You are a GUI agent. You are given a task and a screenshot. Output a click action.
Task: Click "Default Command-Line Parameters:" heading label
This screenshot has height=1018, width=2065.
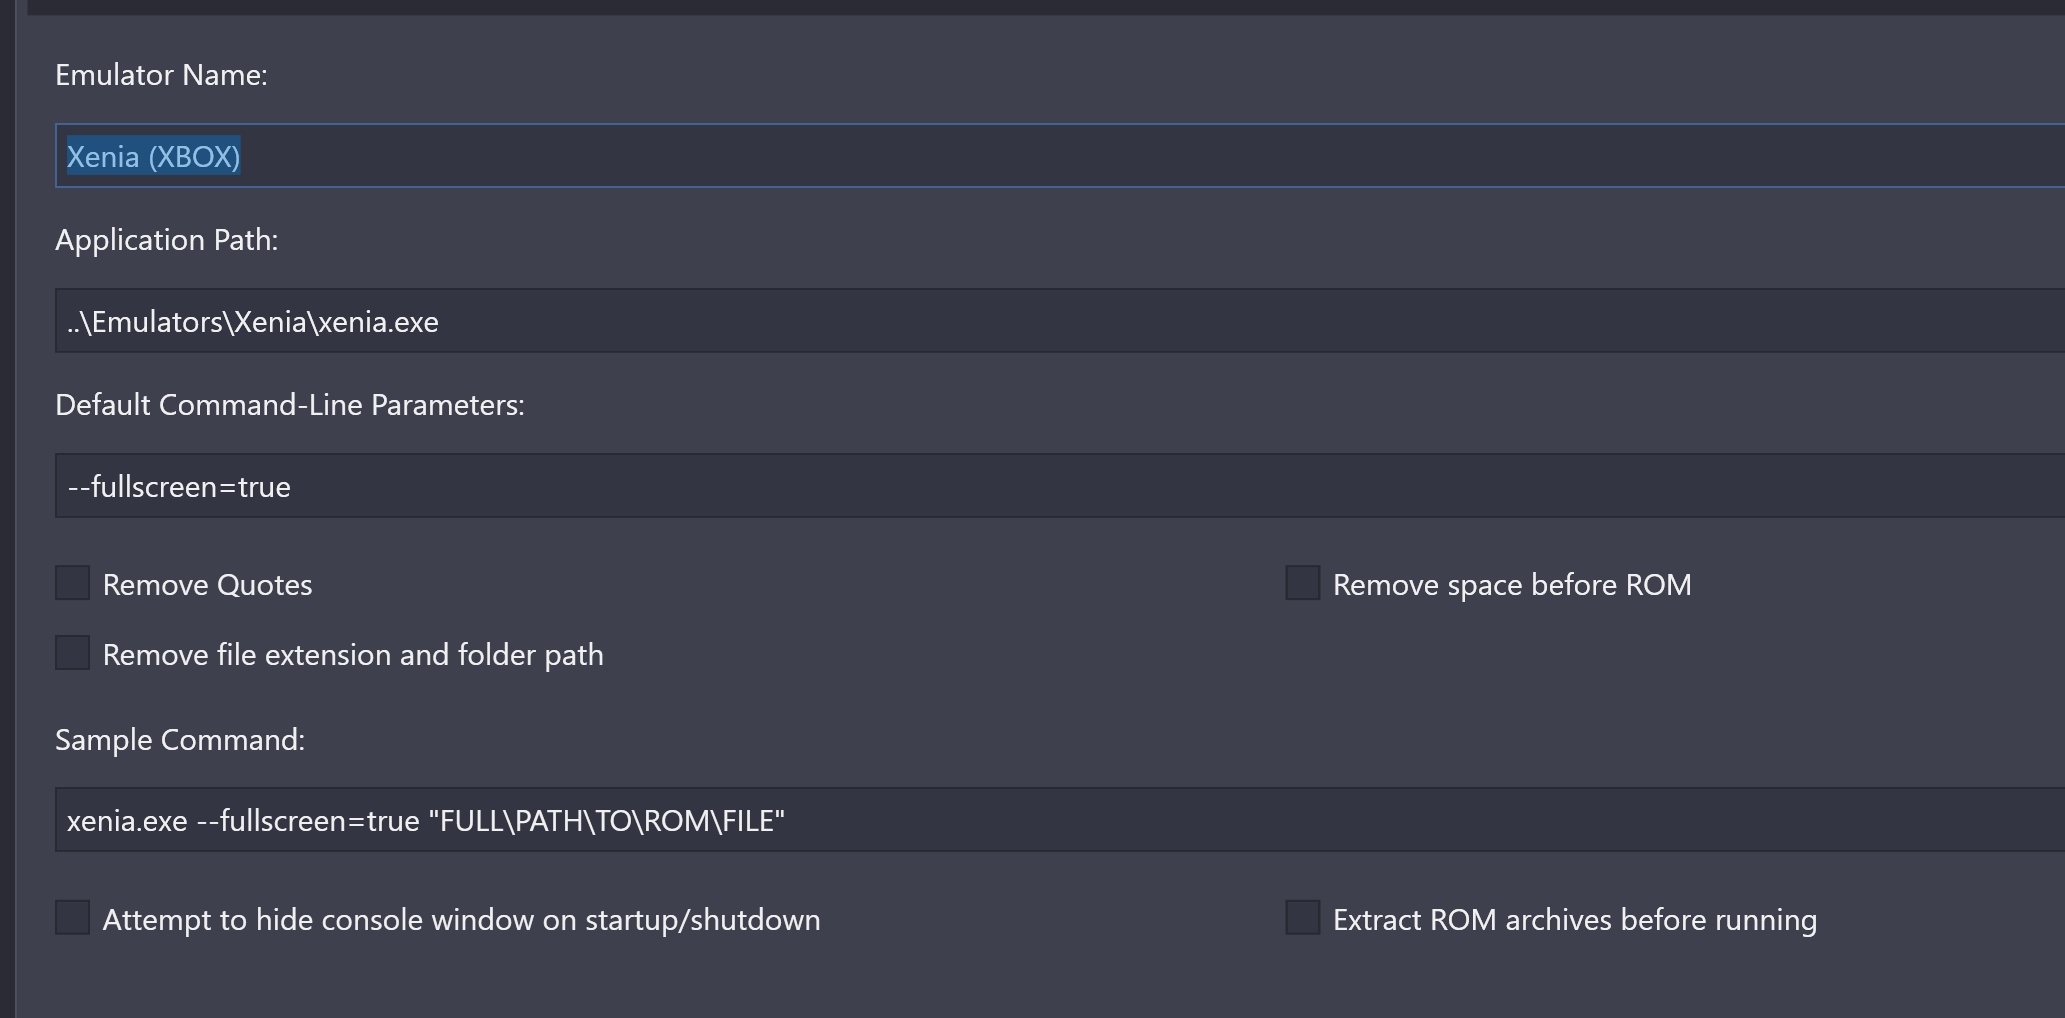(290, 405)
